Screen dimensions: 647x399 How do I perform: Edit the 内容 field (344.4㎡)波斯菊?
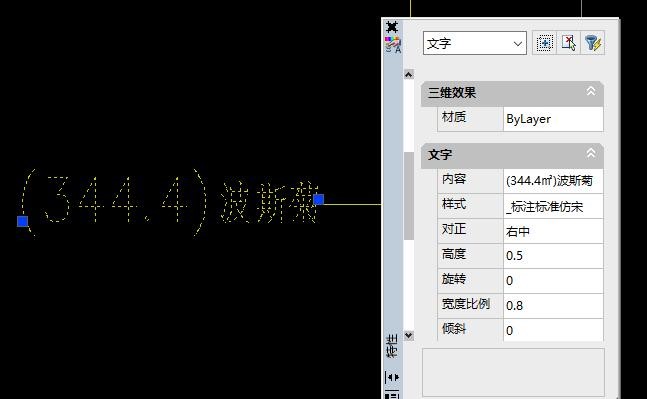(x=553, y=181)
